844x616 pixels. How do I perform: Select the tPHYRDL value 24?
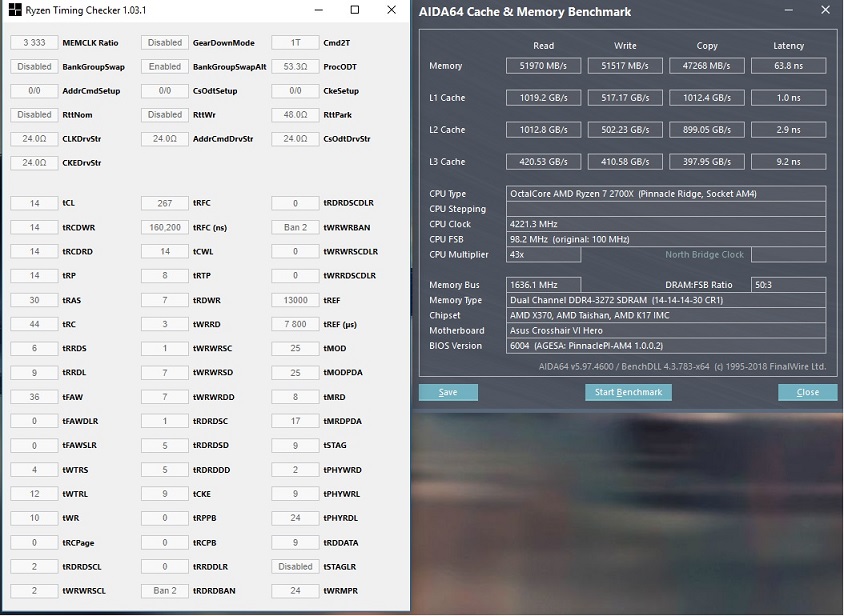[295, 518]
